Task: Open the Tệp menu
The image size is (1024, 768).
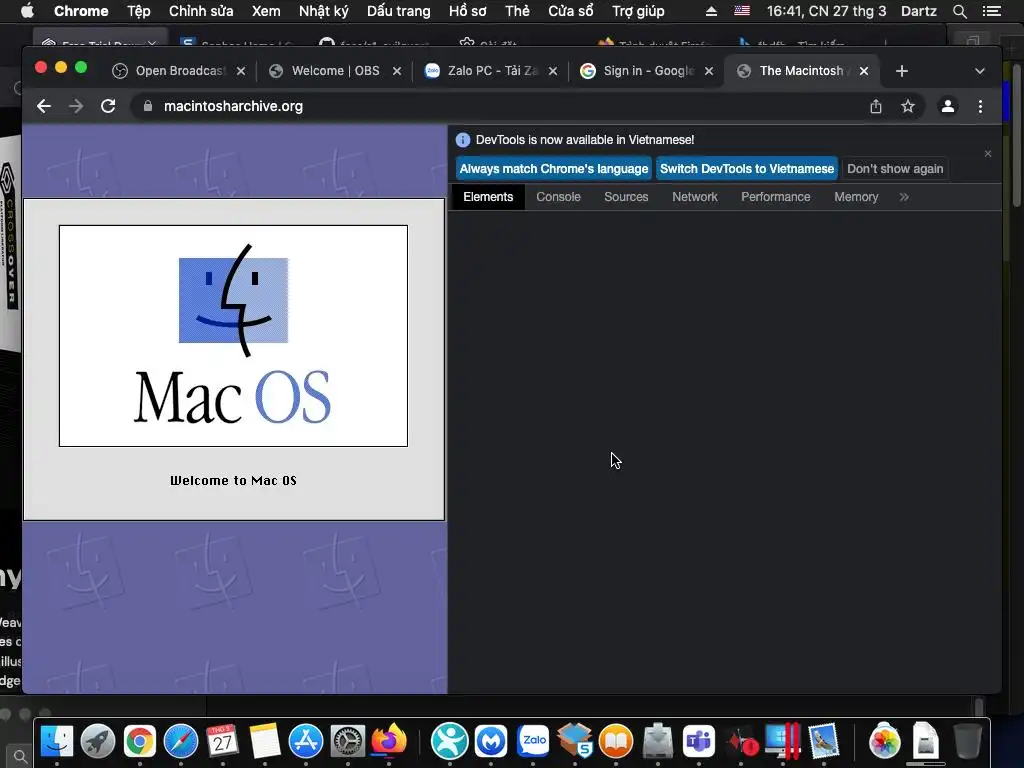Action: pyautogui.click(x=138, y=11)
